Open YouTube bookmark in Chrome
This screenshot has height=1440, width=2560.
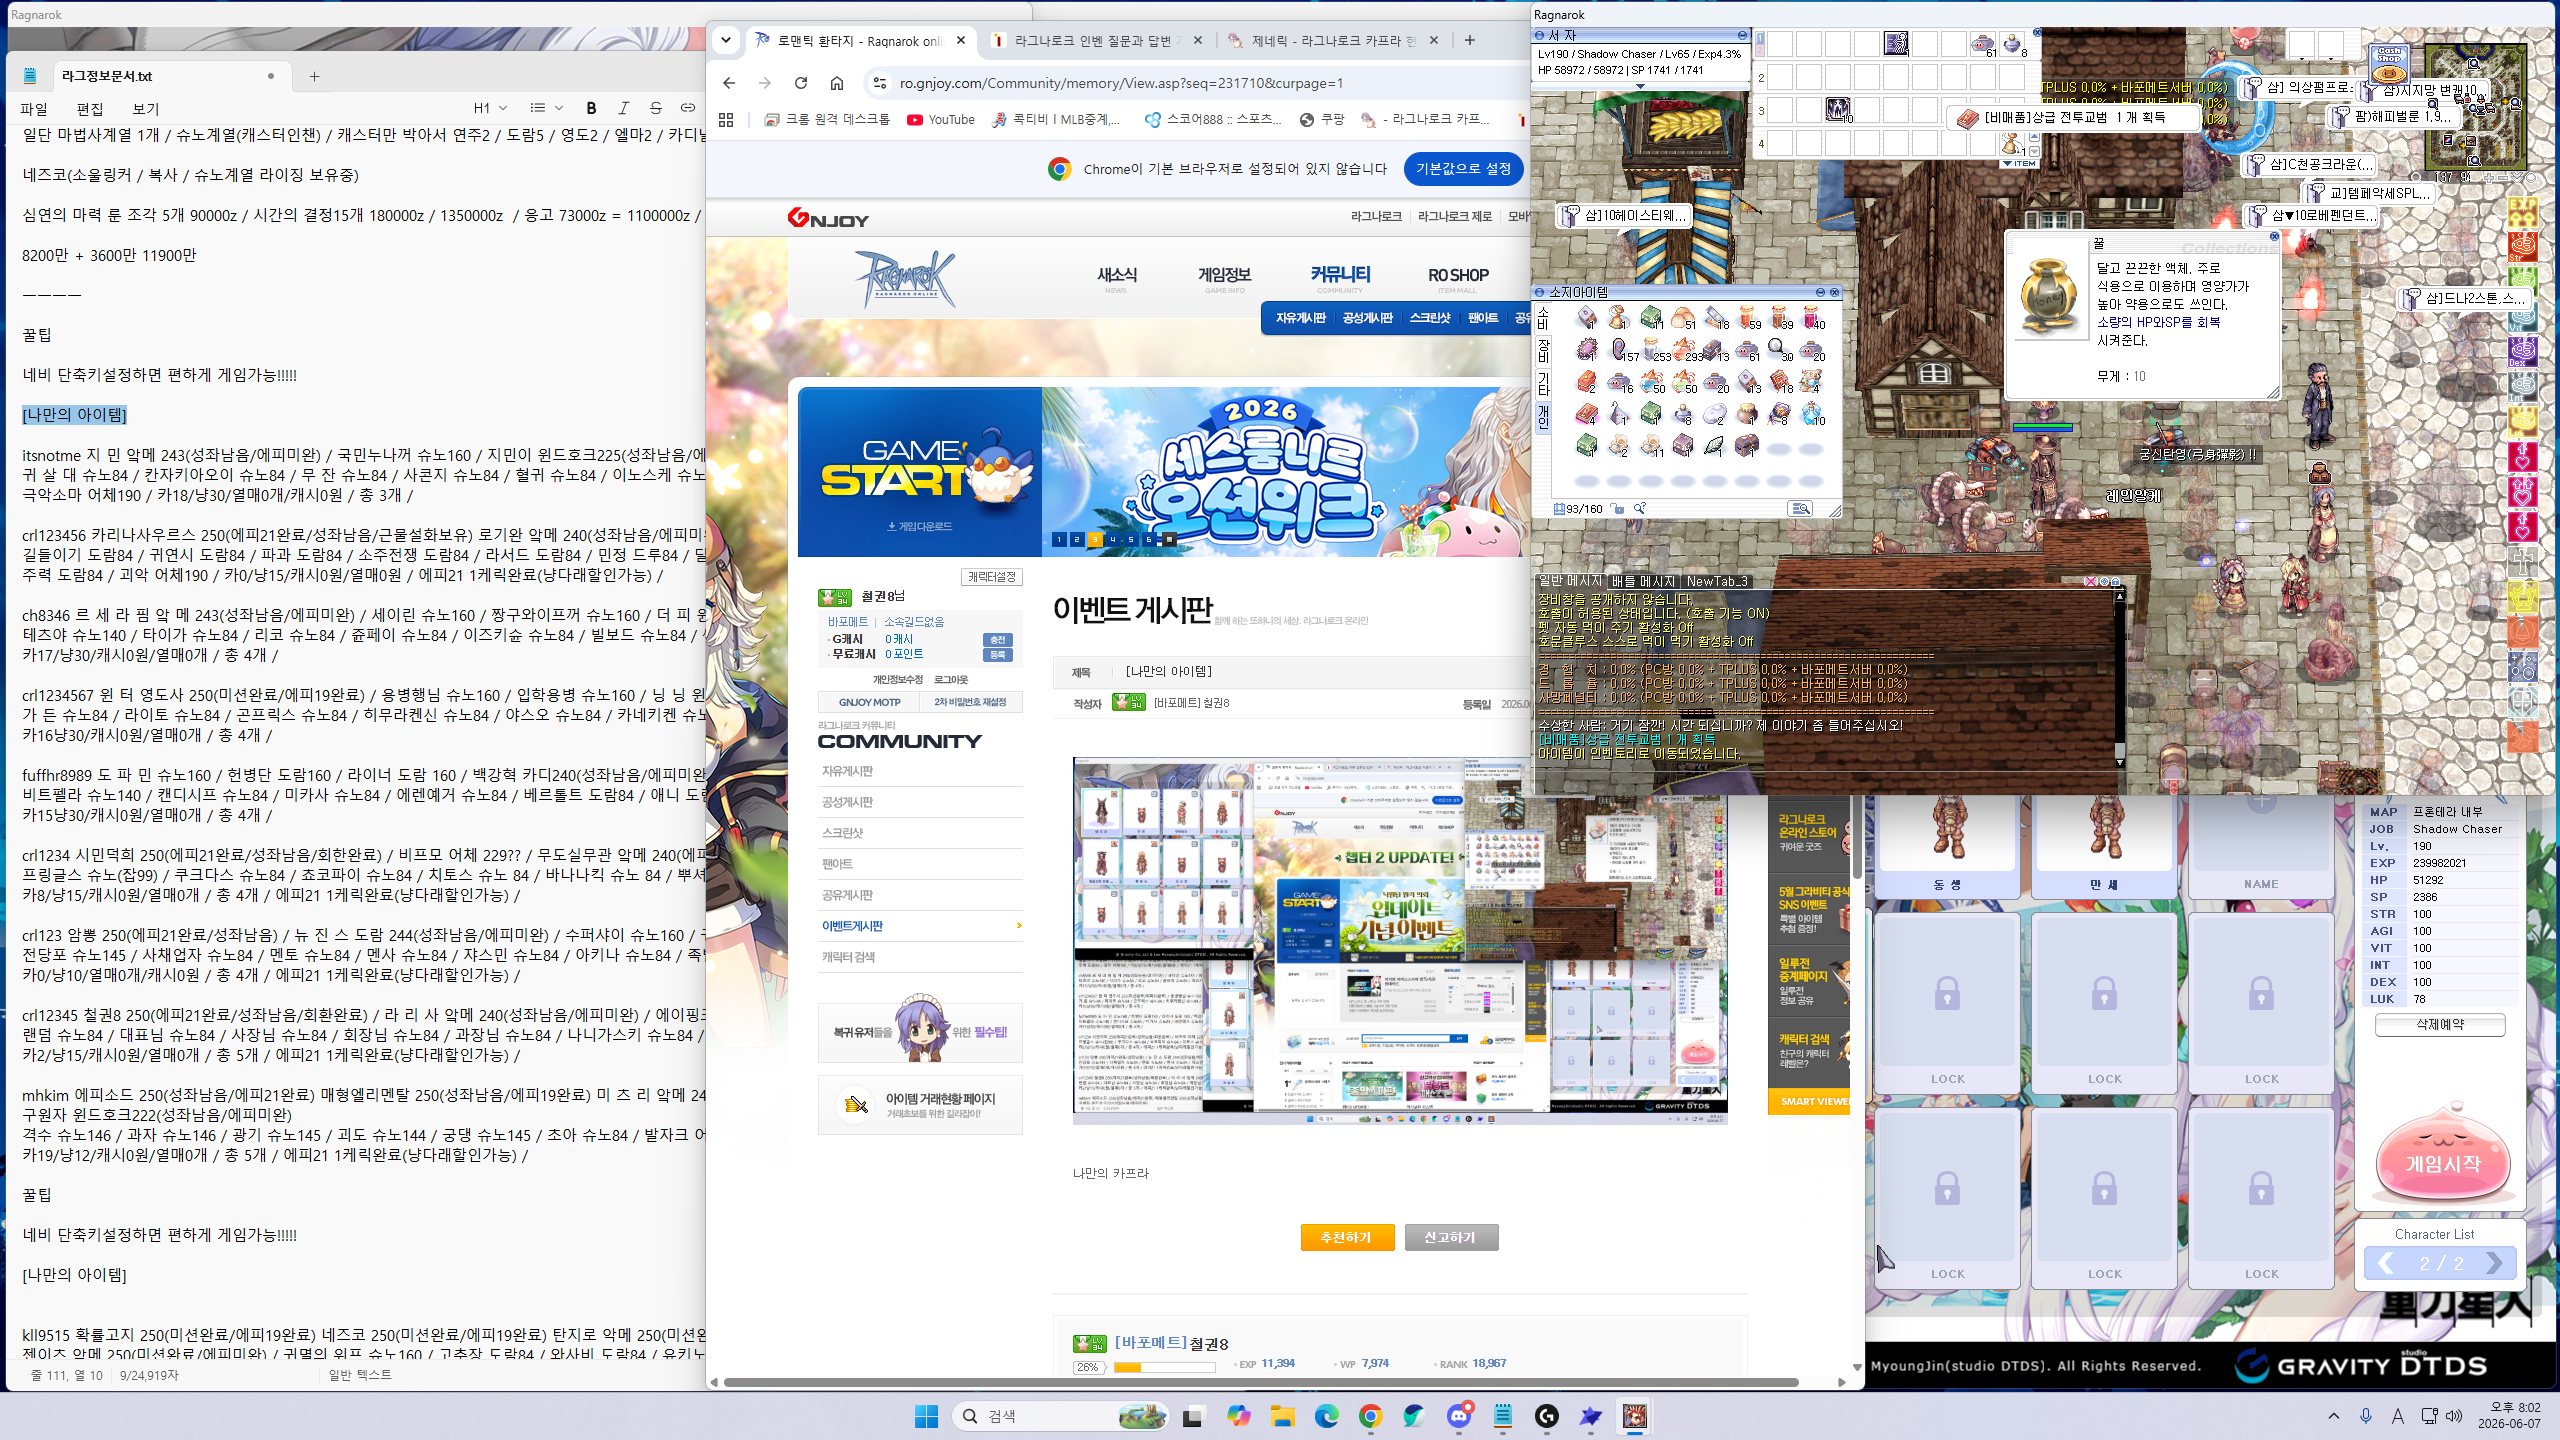click(941, 119)
